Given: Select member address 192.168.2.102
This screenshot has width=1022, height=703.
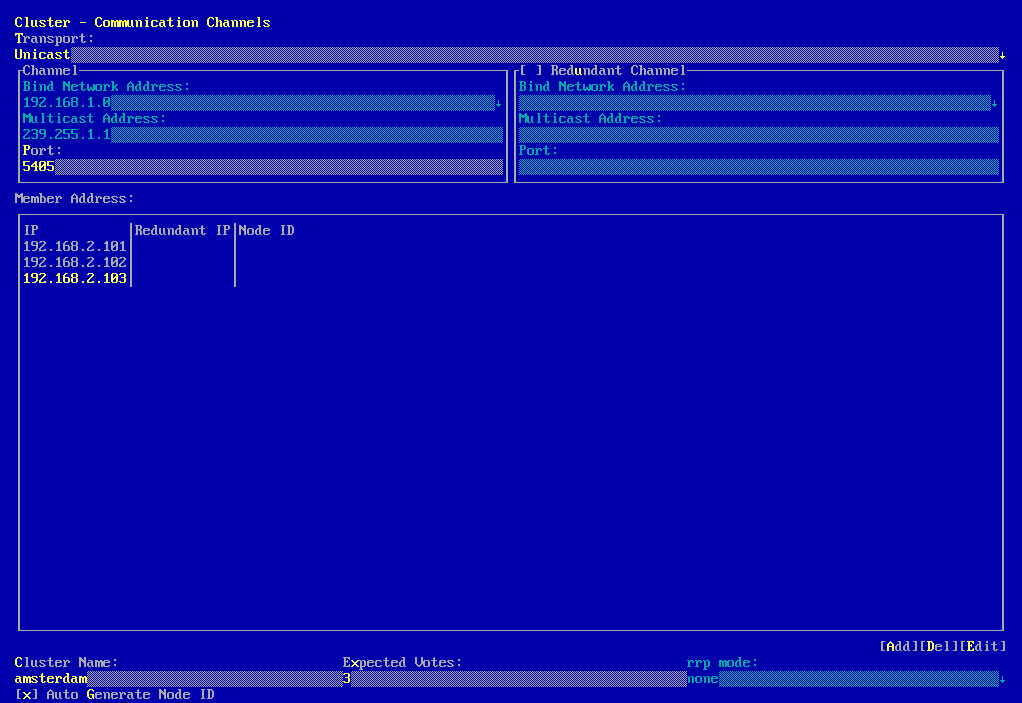Looking at the screenshot, I should 75,263.
